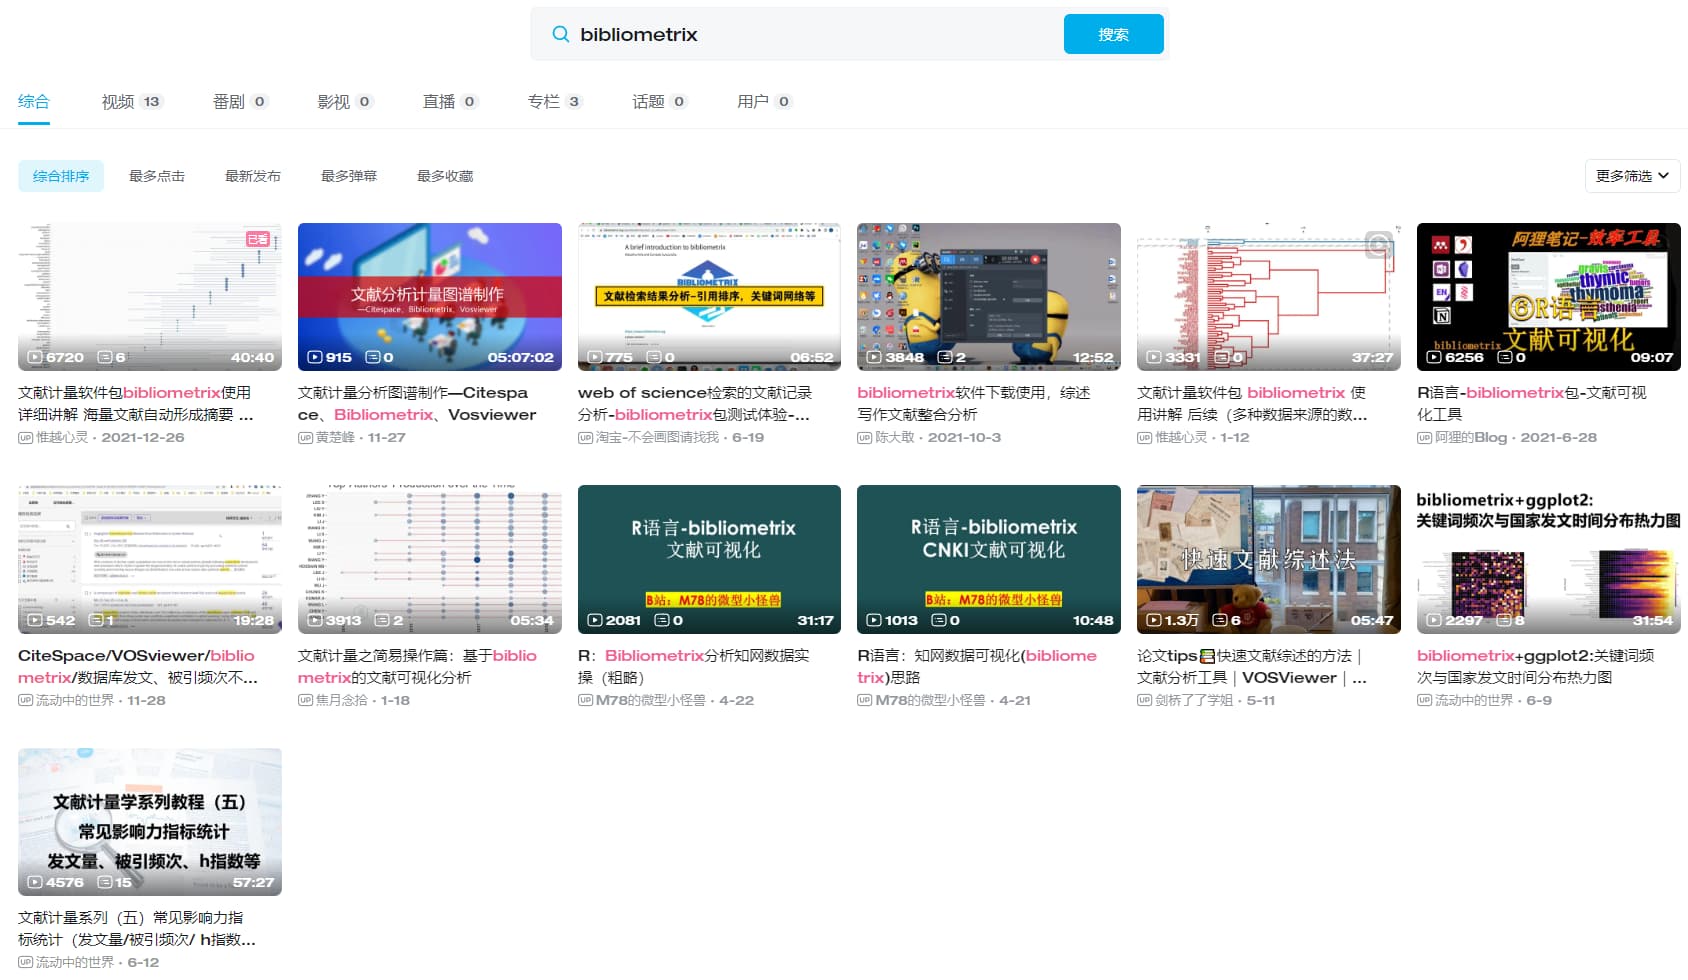This screenshot has width=1688, height=980.
Task: Open the 文献分析计量图谱制作 thumbnail
Action: (430, 297)
